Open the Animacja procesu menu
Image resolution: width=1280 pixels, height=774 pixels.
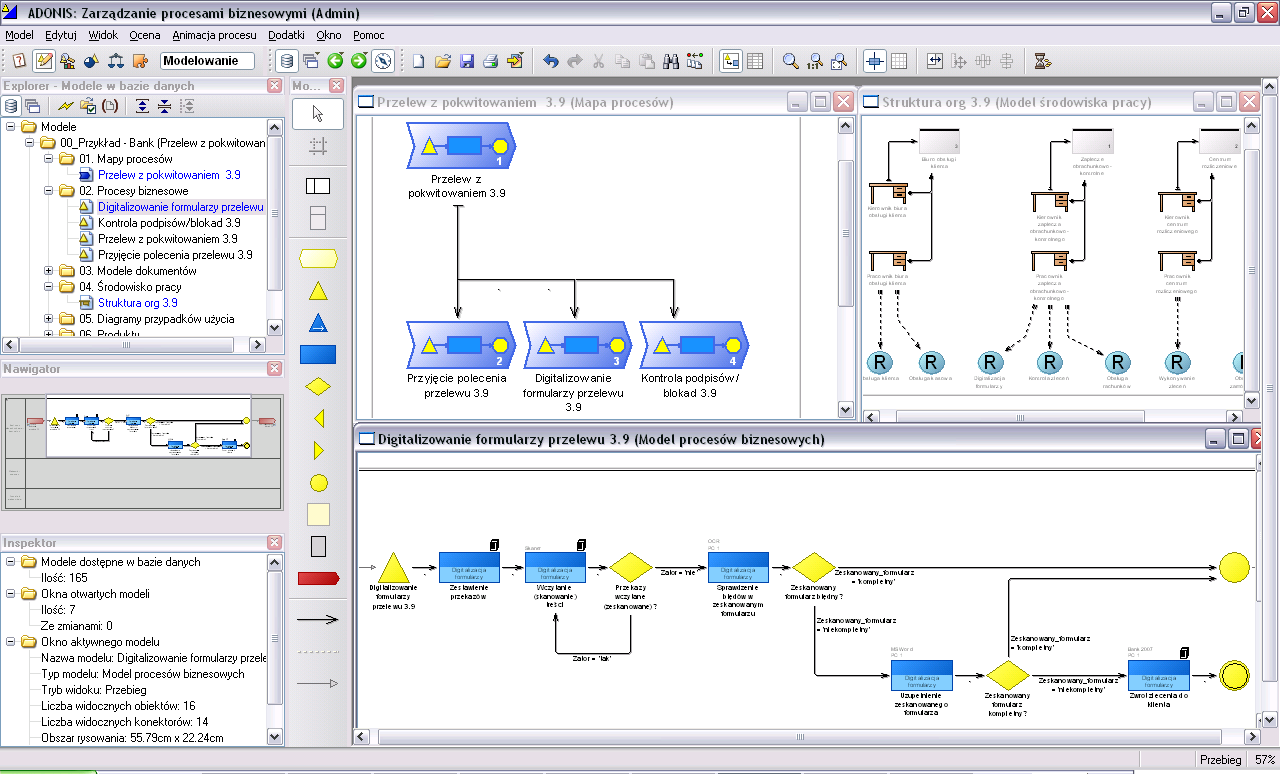(x=215, y=35)
